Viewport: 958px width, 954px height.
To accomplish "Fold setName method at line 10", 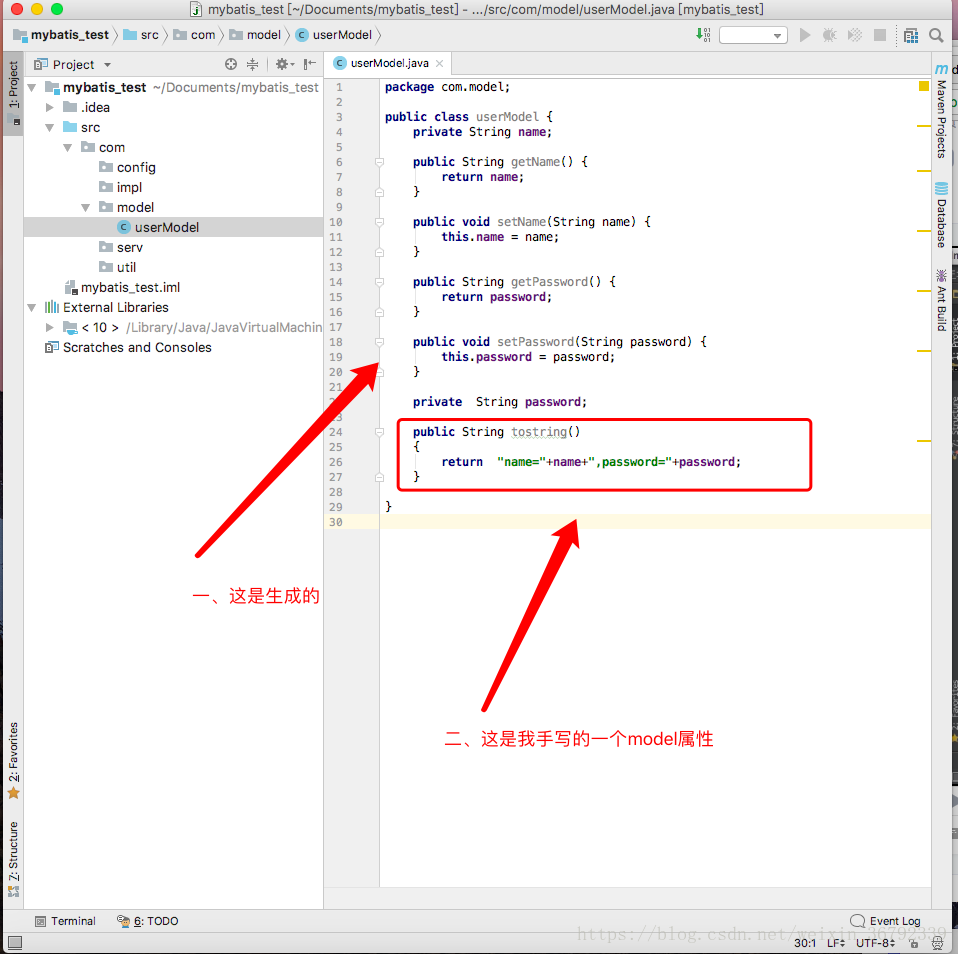I will (x=379, y=222).
